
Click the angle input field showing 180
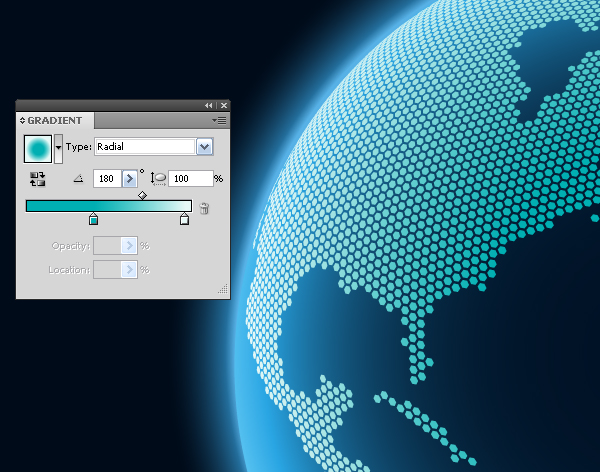click(x=107, y=179)
